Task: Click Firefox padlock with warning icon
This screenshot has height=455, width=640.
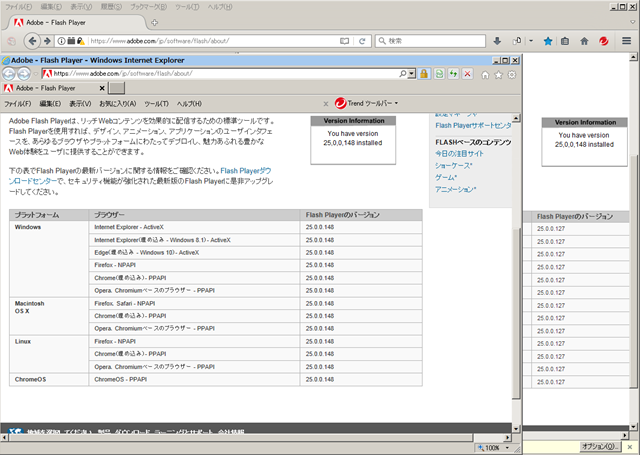Action: pyautogui.click(x=81, y=41)
